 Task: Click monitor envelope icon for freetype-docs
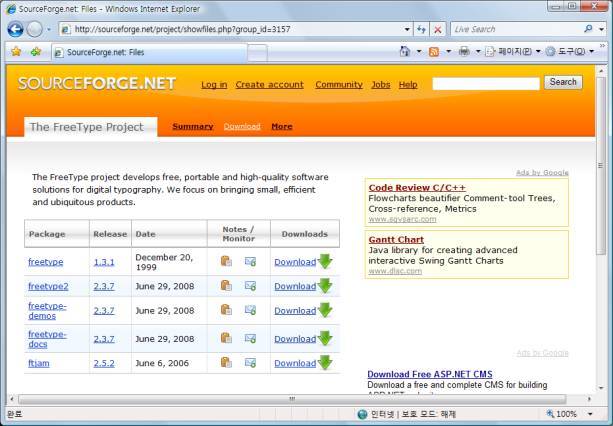click(x=250, y=338)
